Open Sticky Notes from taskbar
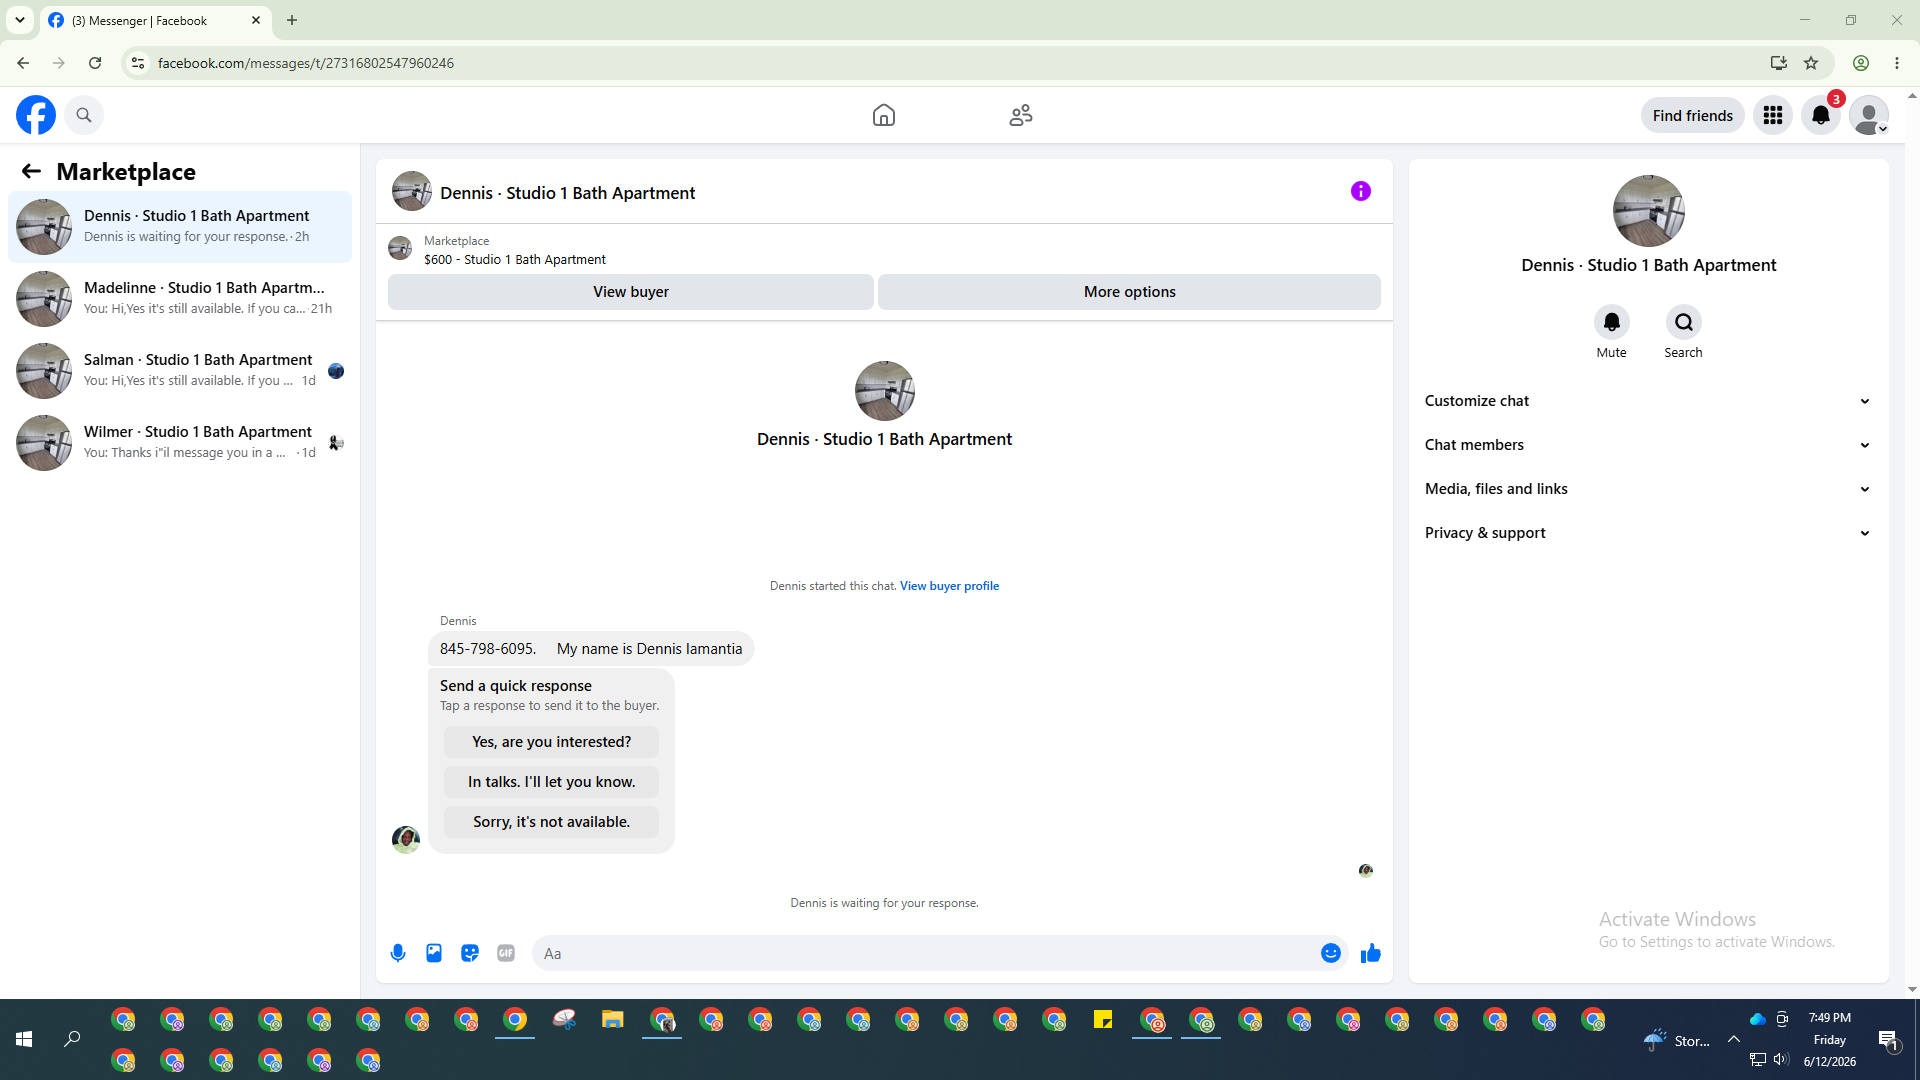 (1103, 1020)
